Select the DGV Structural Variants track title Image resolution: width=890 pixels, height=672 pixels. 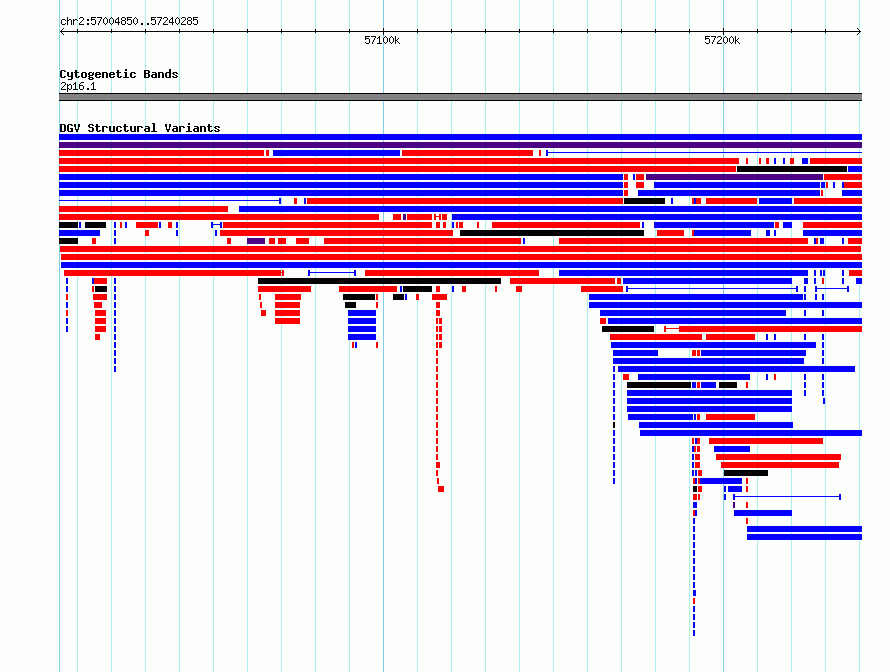pyautogui.click(x=140, y=128)
